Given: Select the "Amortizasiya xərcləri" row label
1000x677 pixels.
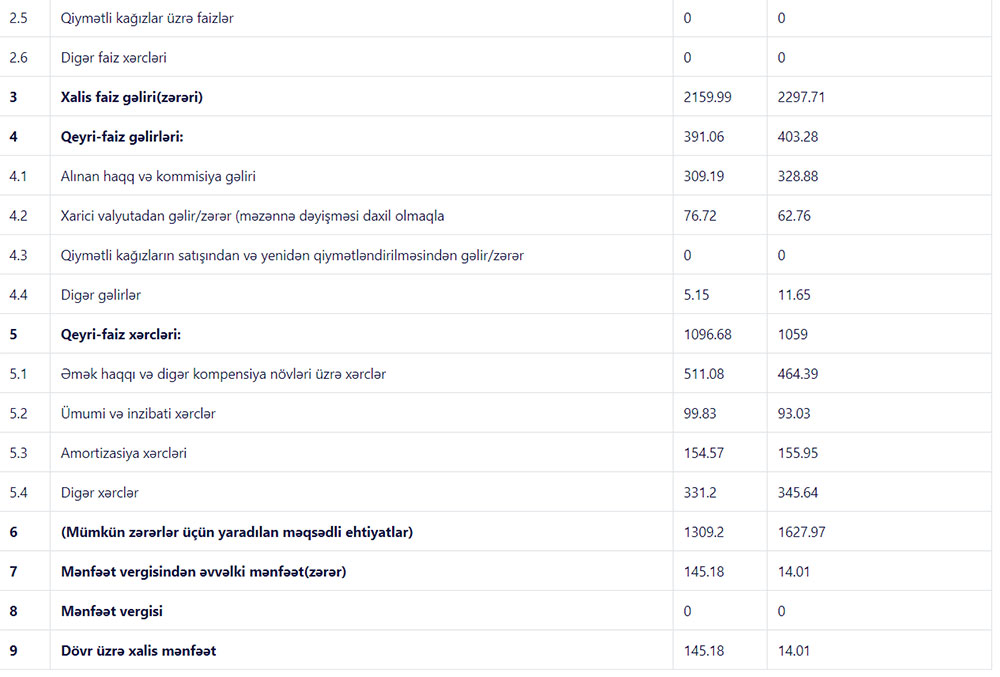Looking at the screenshot, I should coord(124,453).
